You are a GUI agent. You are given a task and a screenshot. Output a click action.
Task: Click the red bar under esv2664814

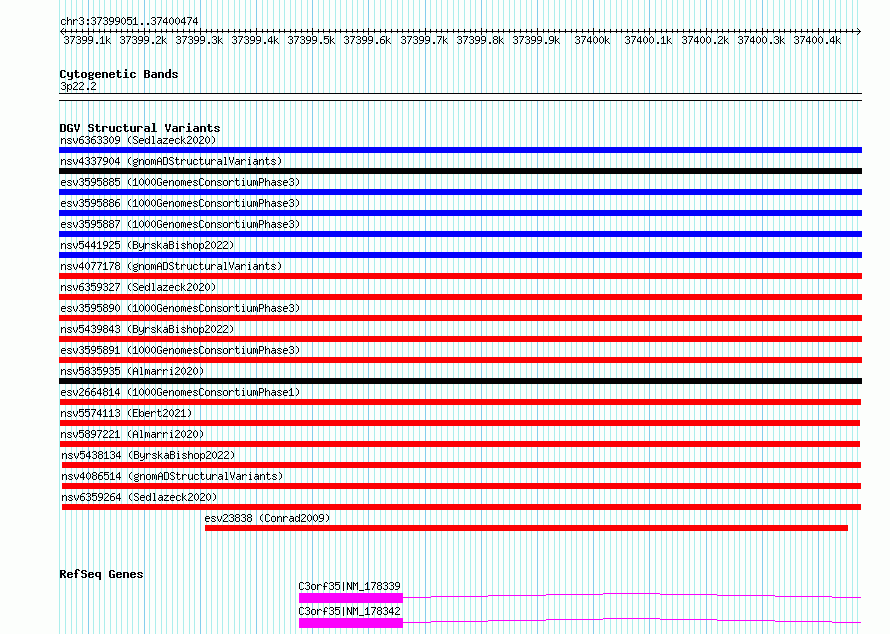tap(460, 402)
